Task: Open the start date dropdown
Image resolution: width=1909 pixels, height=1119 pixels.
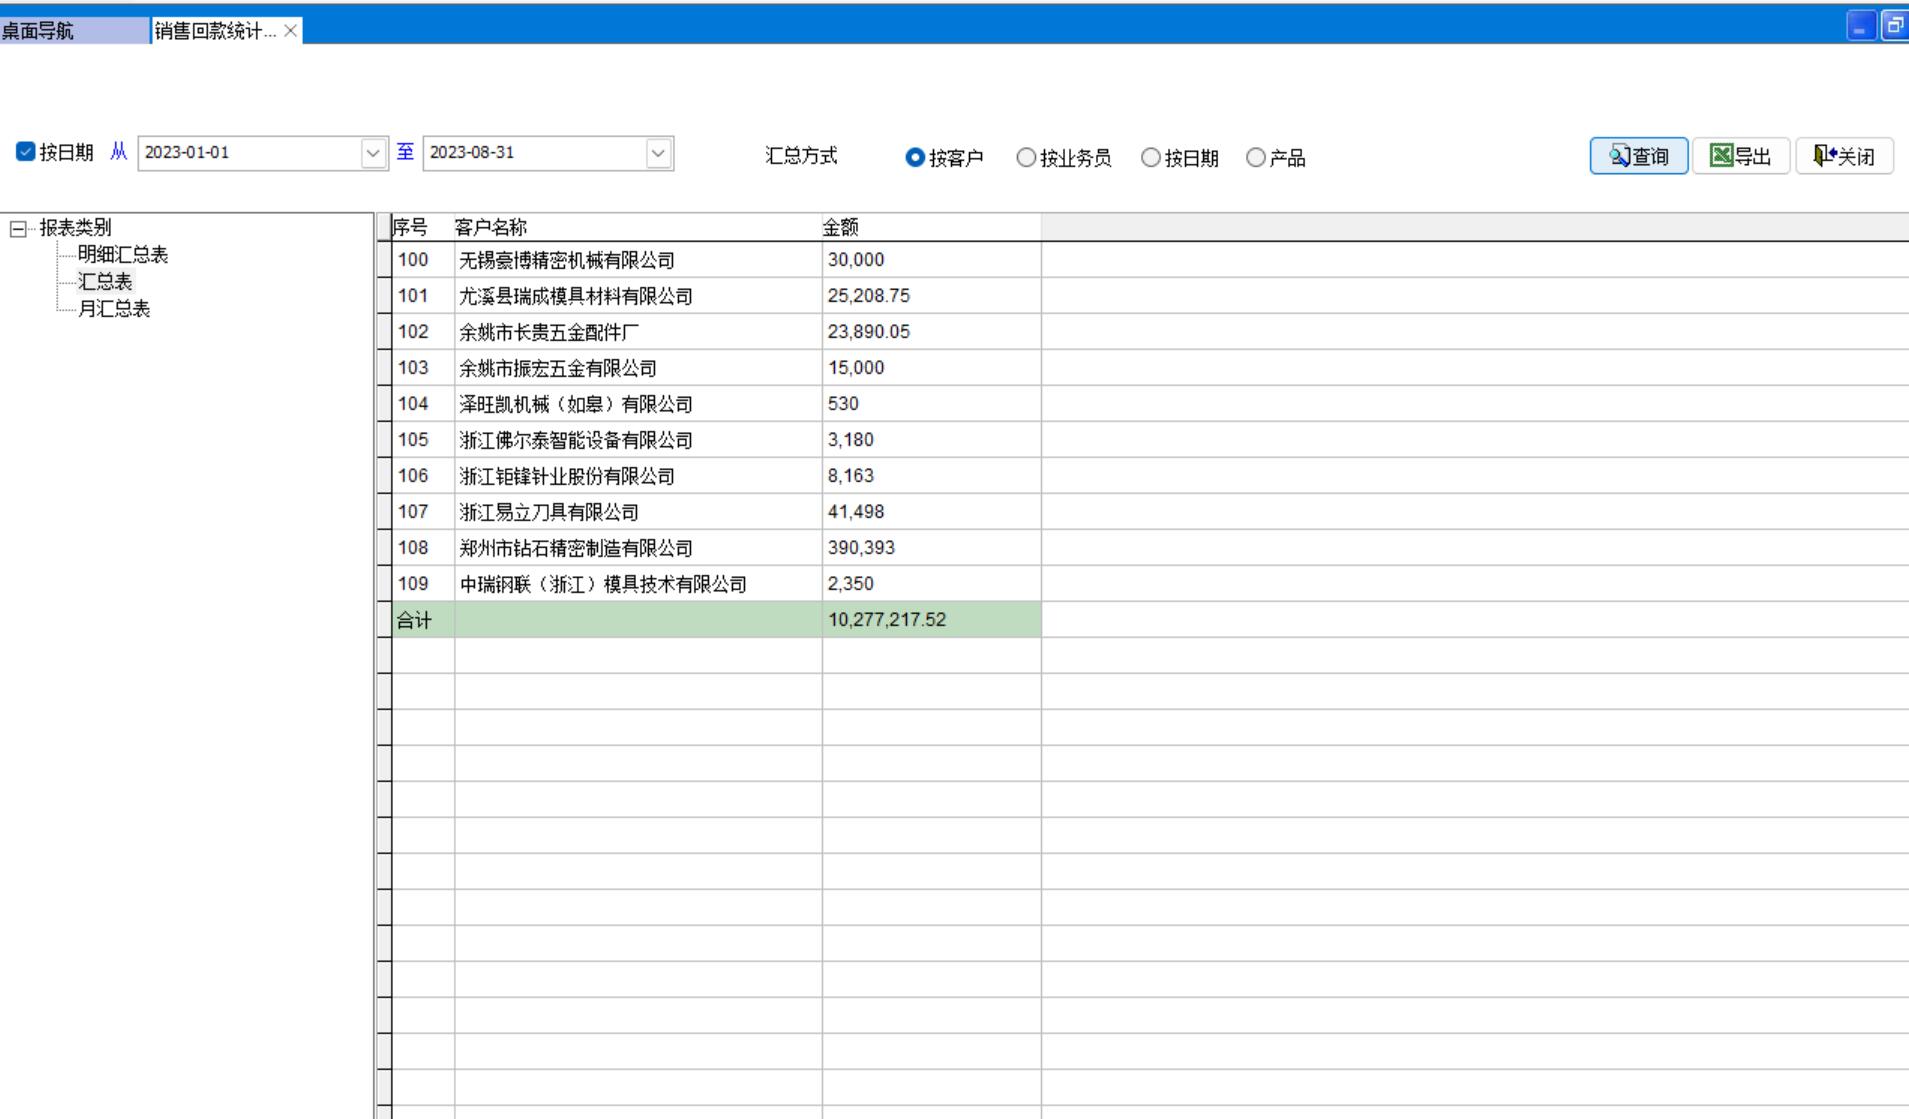Action: (373, 153)
